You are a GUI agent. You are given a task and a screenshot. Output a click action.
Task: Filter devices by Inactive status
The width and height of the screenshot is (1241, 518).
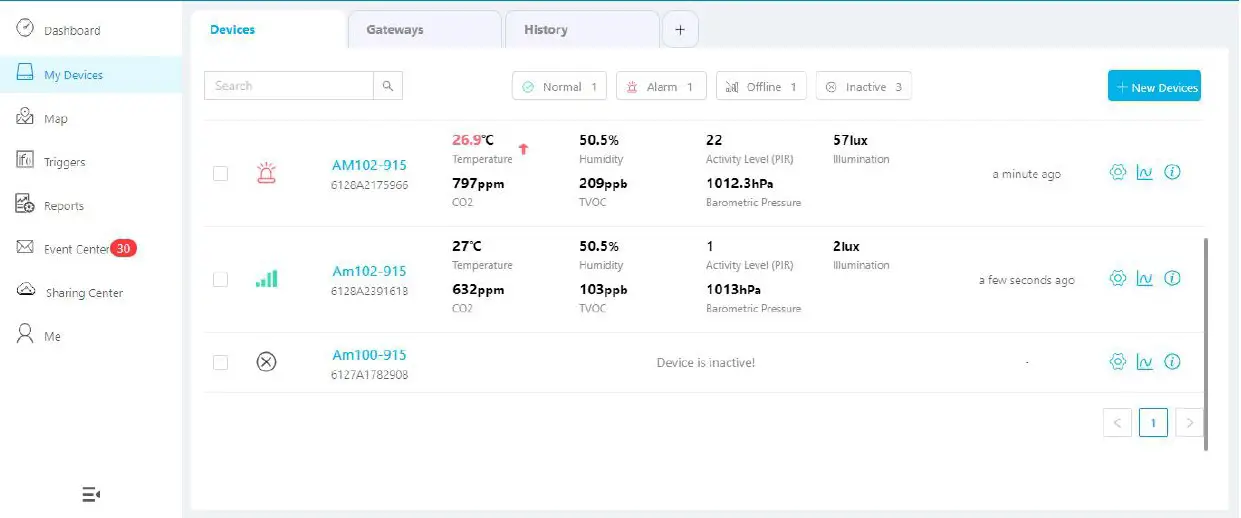coord(864,87)
